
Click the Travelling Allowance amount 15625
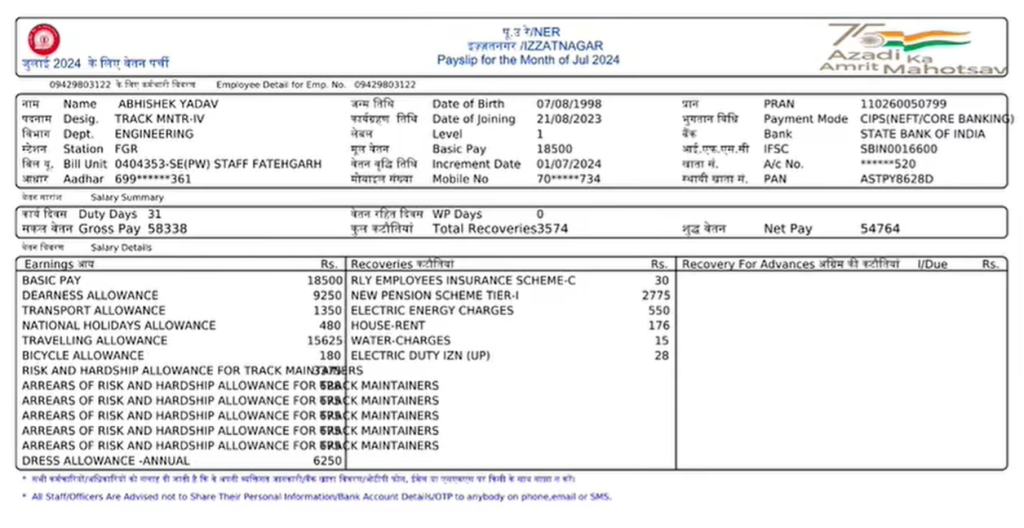click(x=325, y=340)
